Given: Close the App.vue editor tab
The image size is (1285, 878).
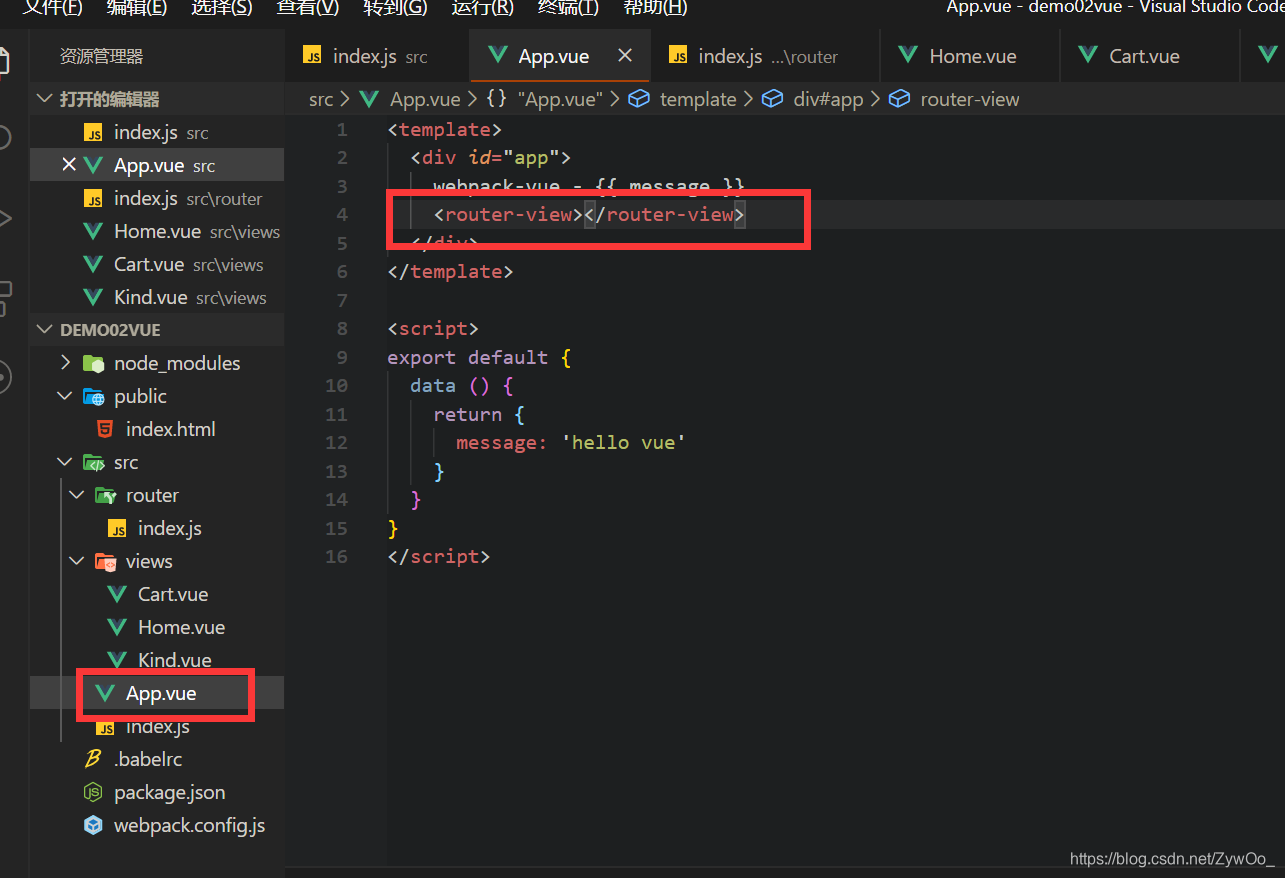Looking at the screenshot, I should click(x=625, y=56).
